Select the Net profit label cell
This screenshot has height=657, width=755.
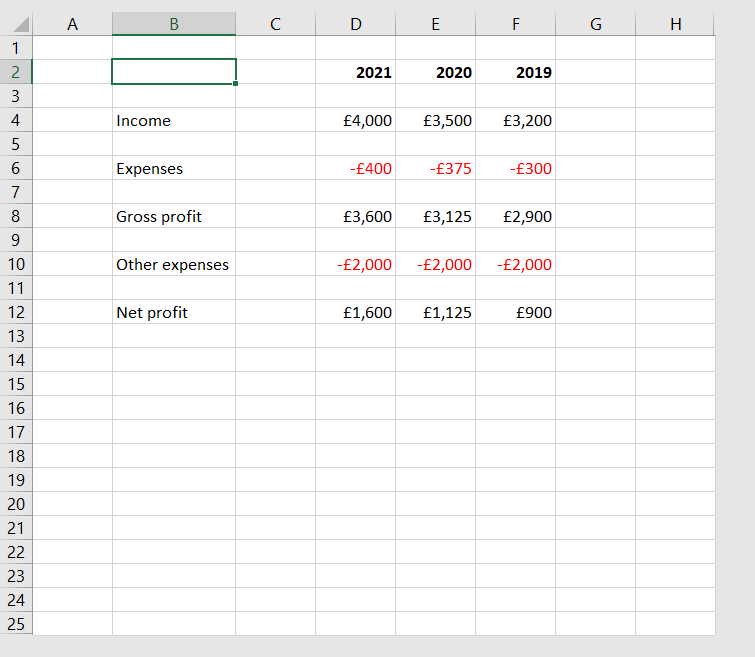[173, 312]
